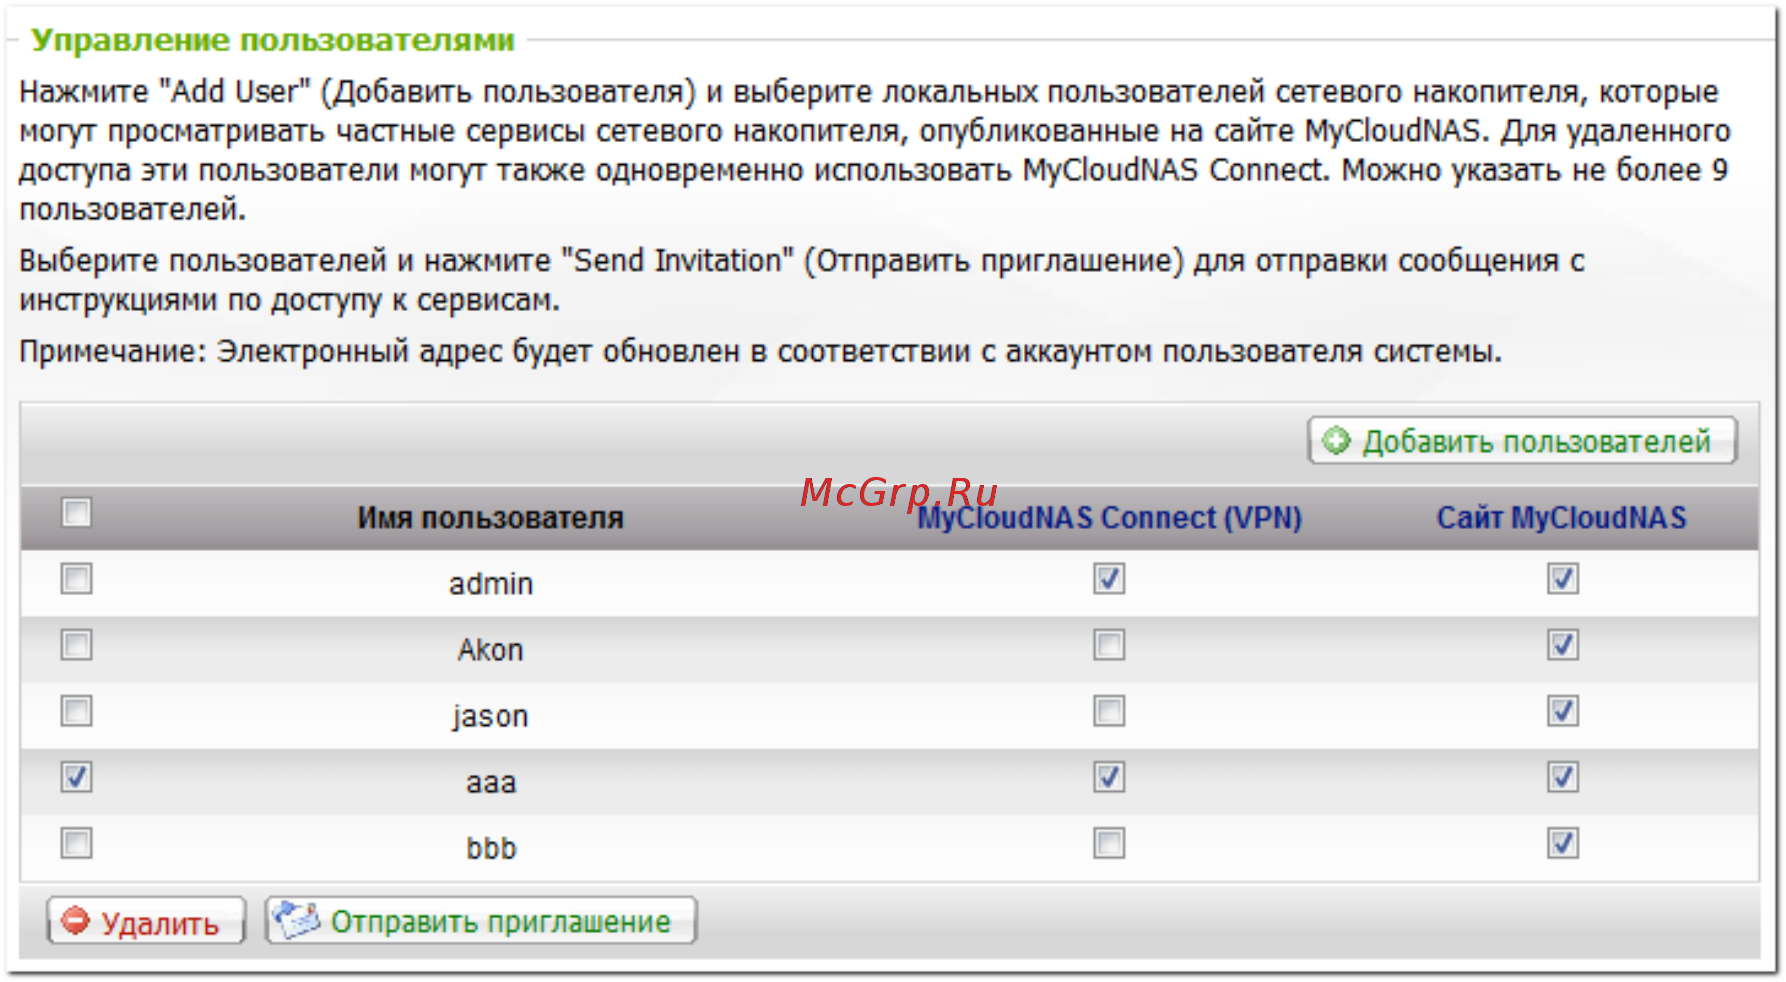The image size is (1786, 982).
Task: Select the jason row checkbox
Action: tap(76, 711)
